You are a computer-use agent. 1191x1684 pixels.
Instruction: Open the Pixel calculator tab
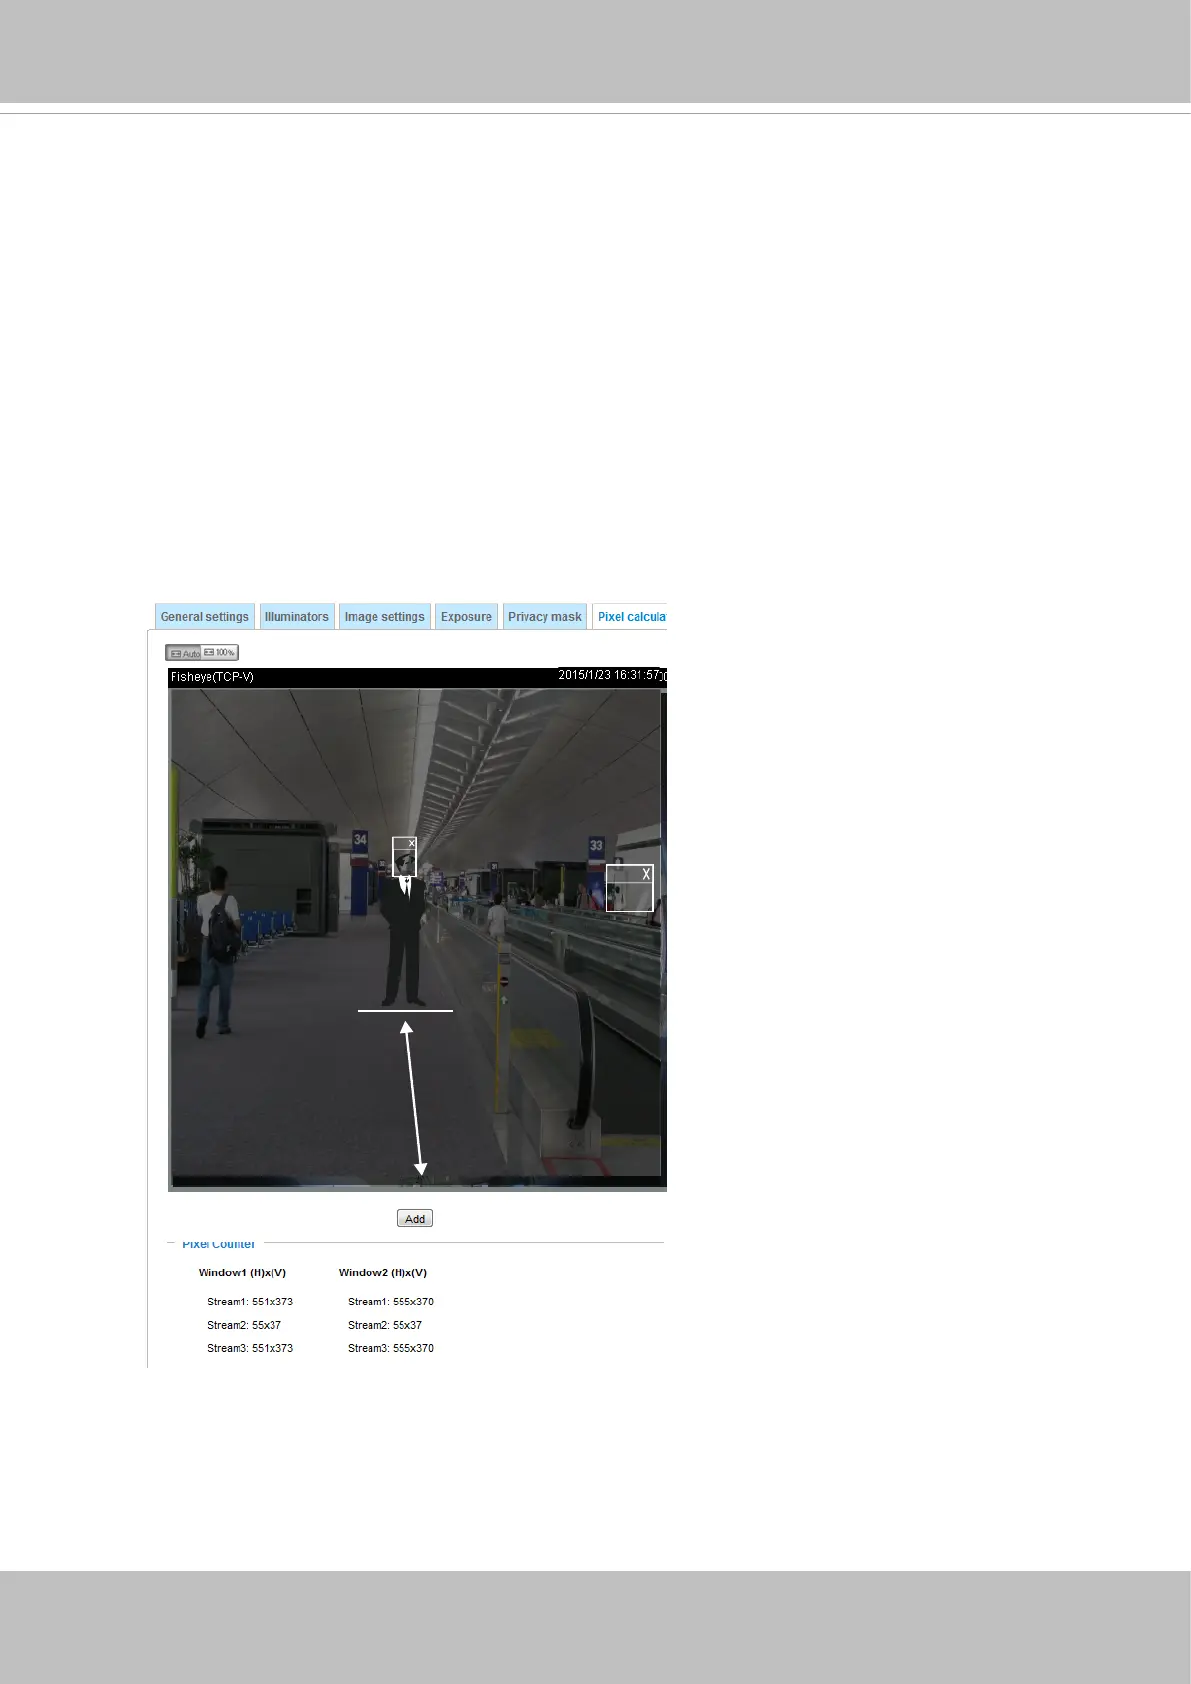630,616
